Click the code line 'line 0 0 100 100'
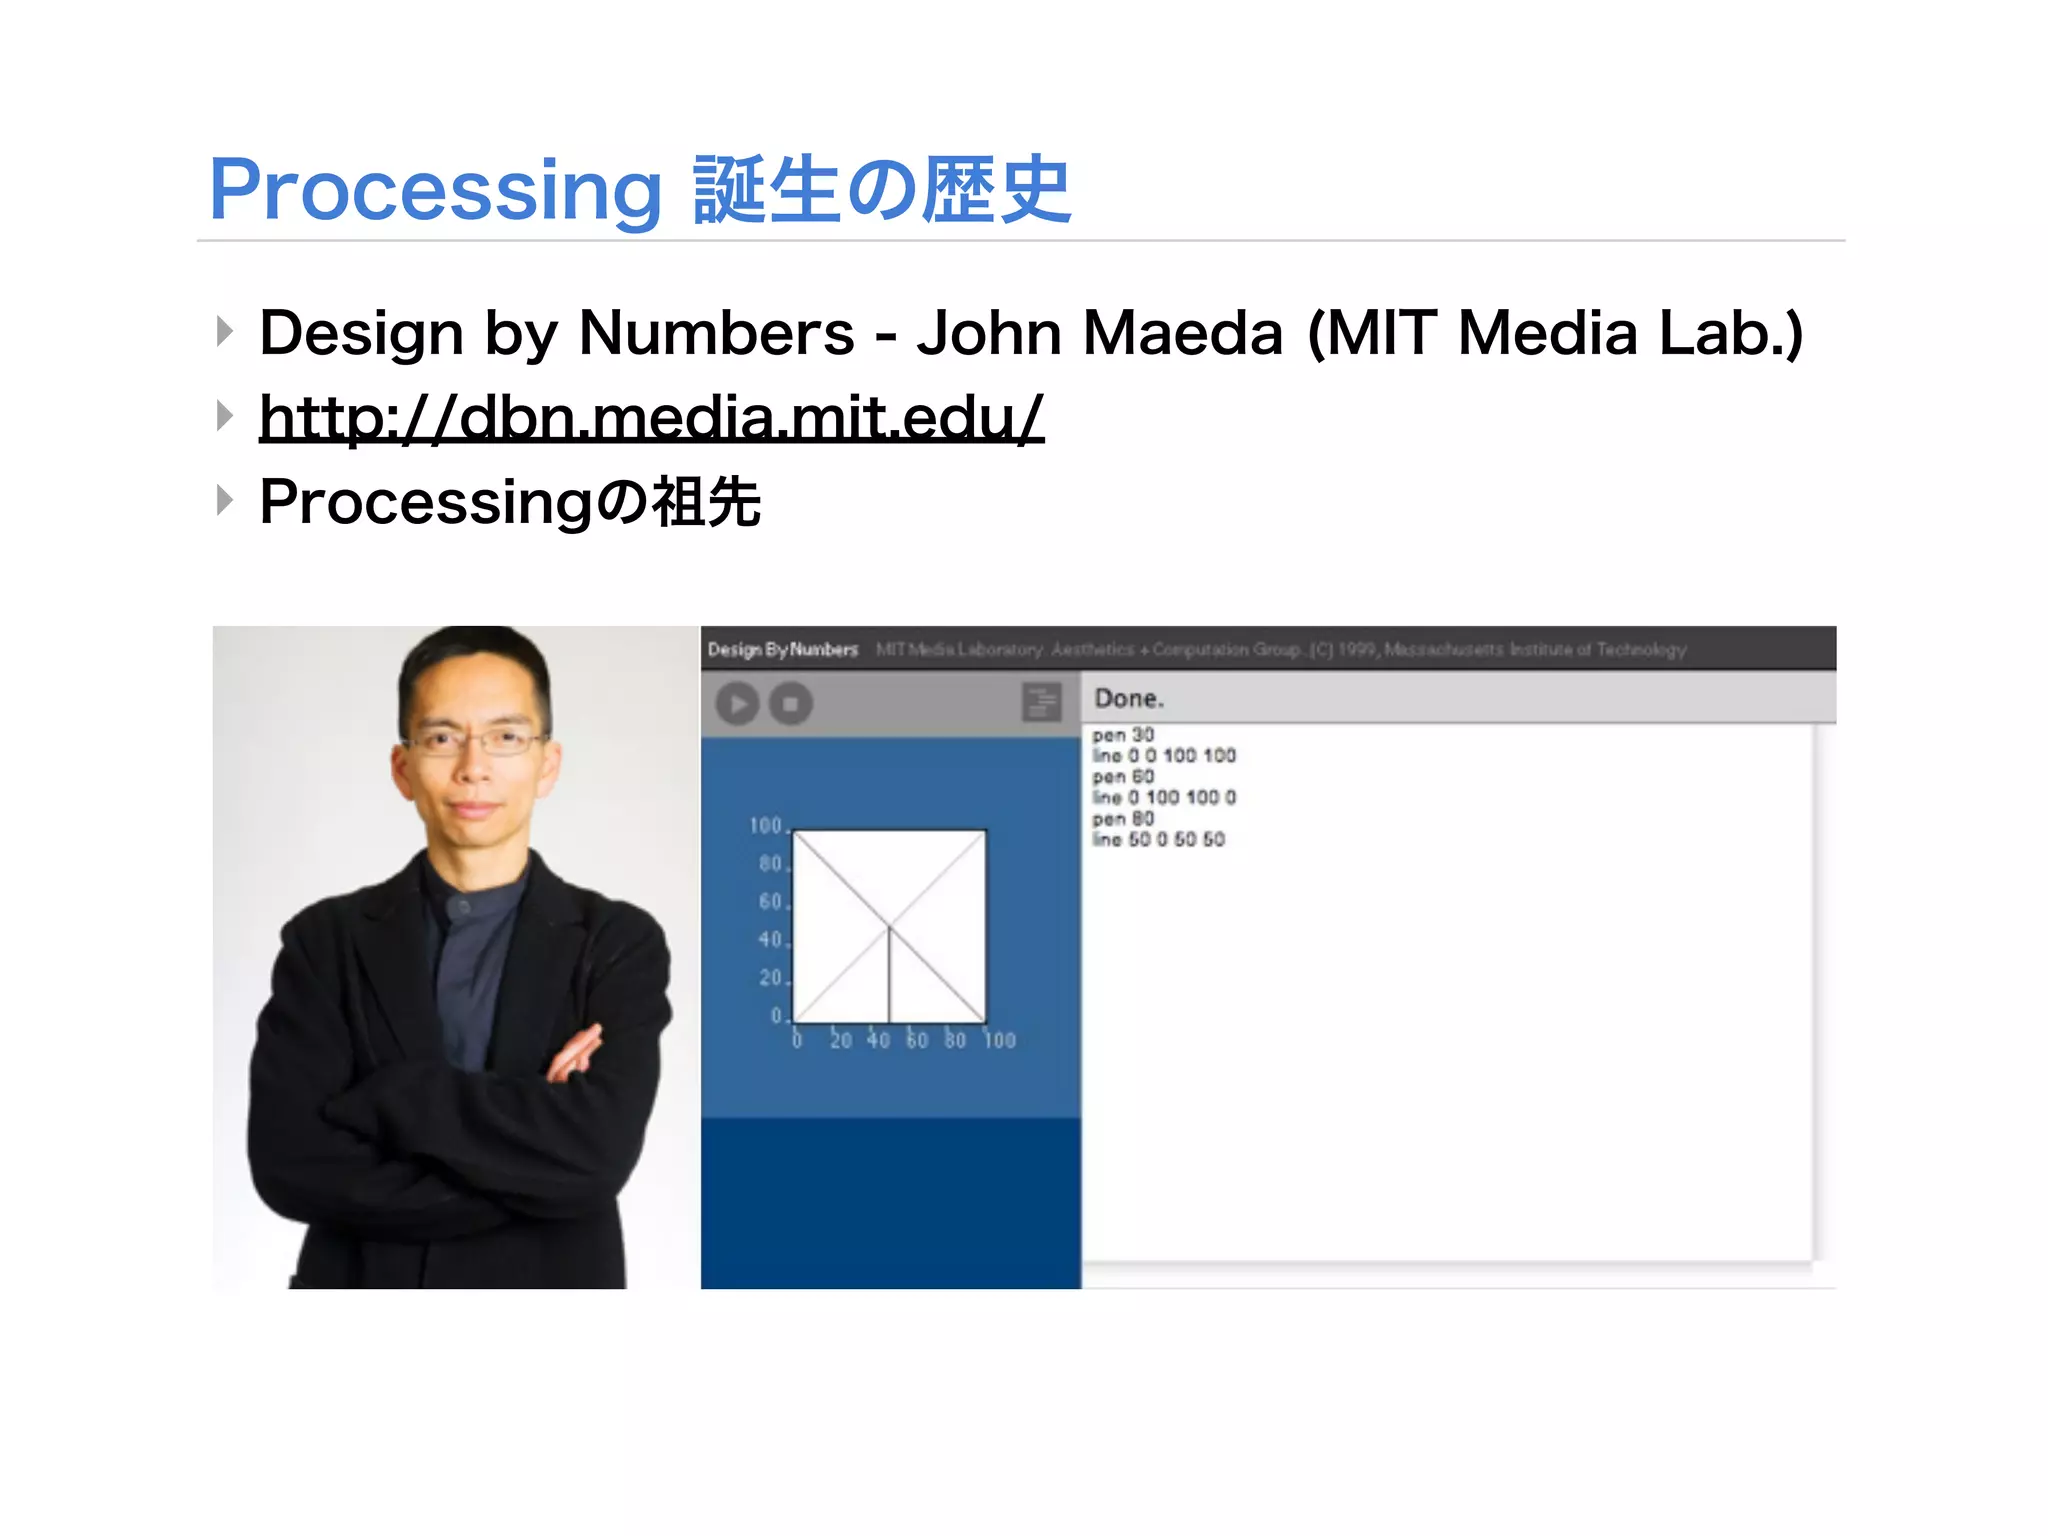2048x1536 pixels. 1164,755
